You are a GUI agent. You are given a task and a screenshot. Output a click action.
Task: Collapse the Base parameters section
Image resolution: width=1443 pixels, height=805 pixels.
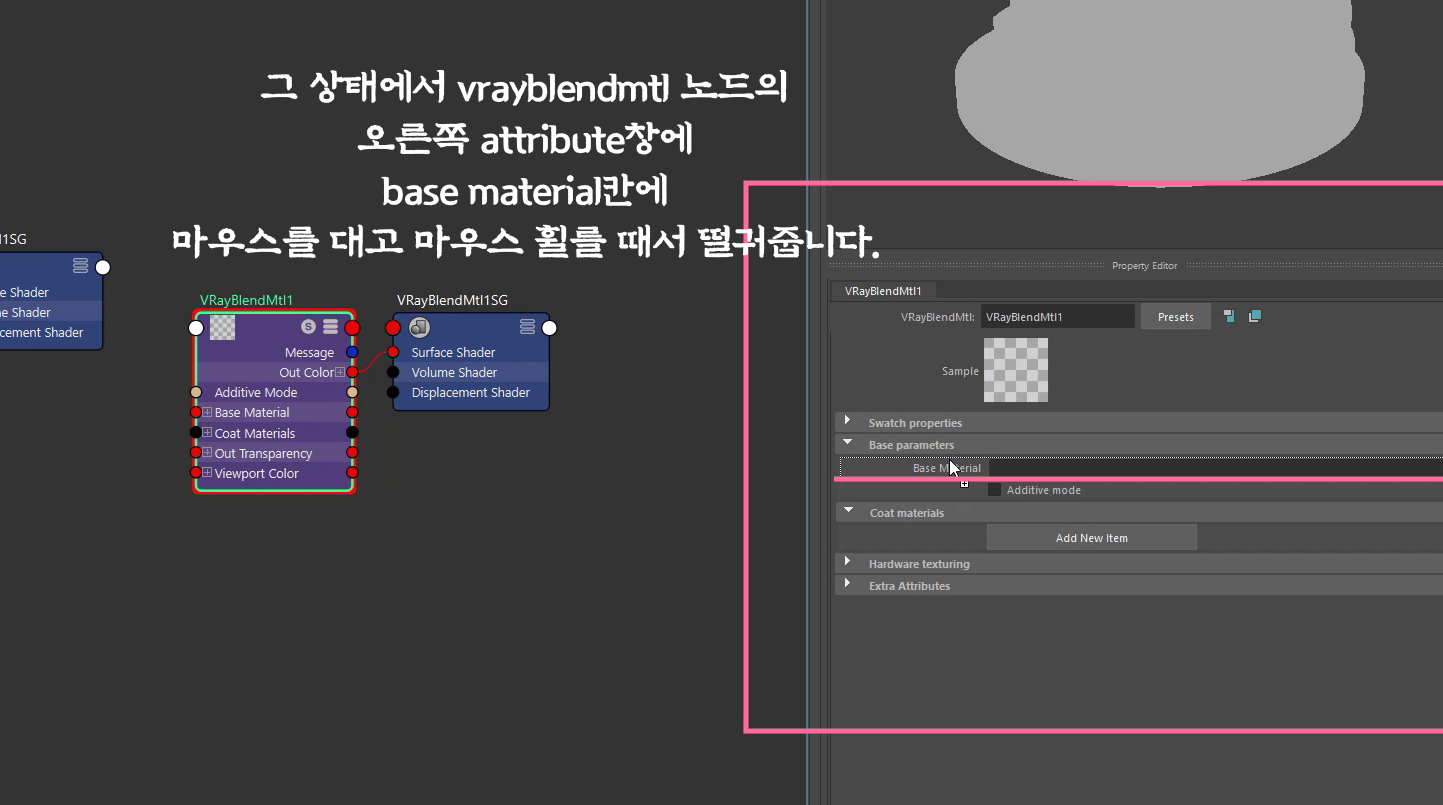click(x=848, y=444)
